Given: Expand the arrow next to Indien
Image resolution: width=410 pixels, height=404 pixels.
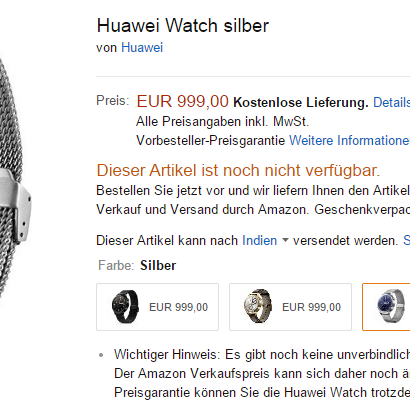Looking at the screenshot, I should click(x=285, y=240).
